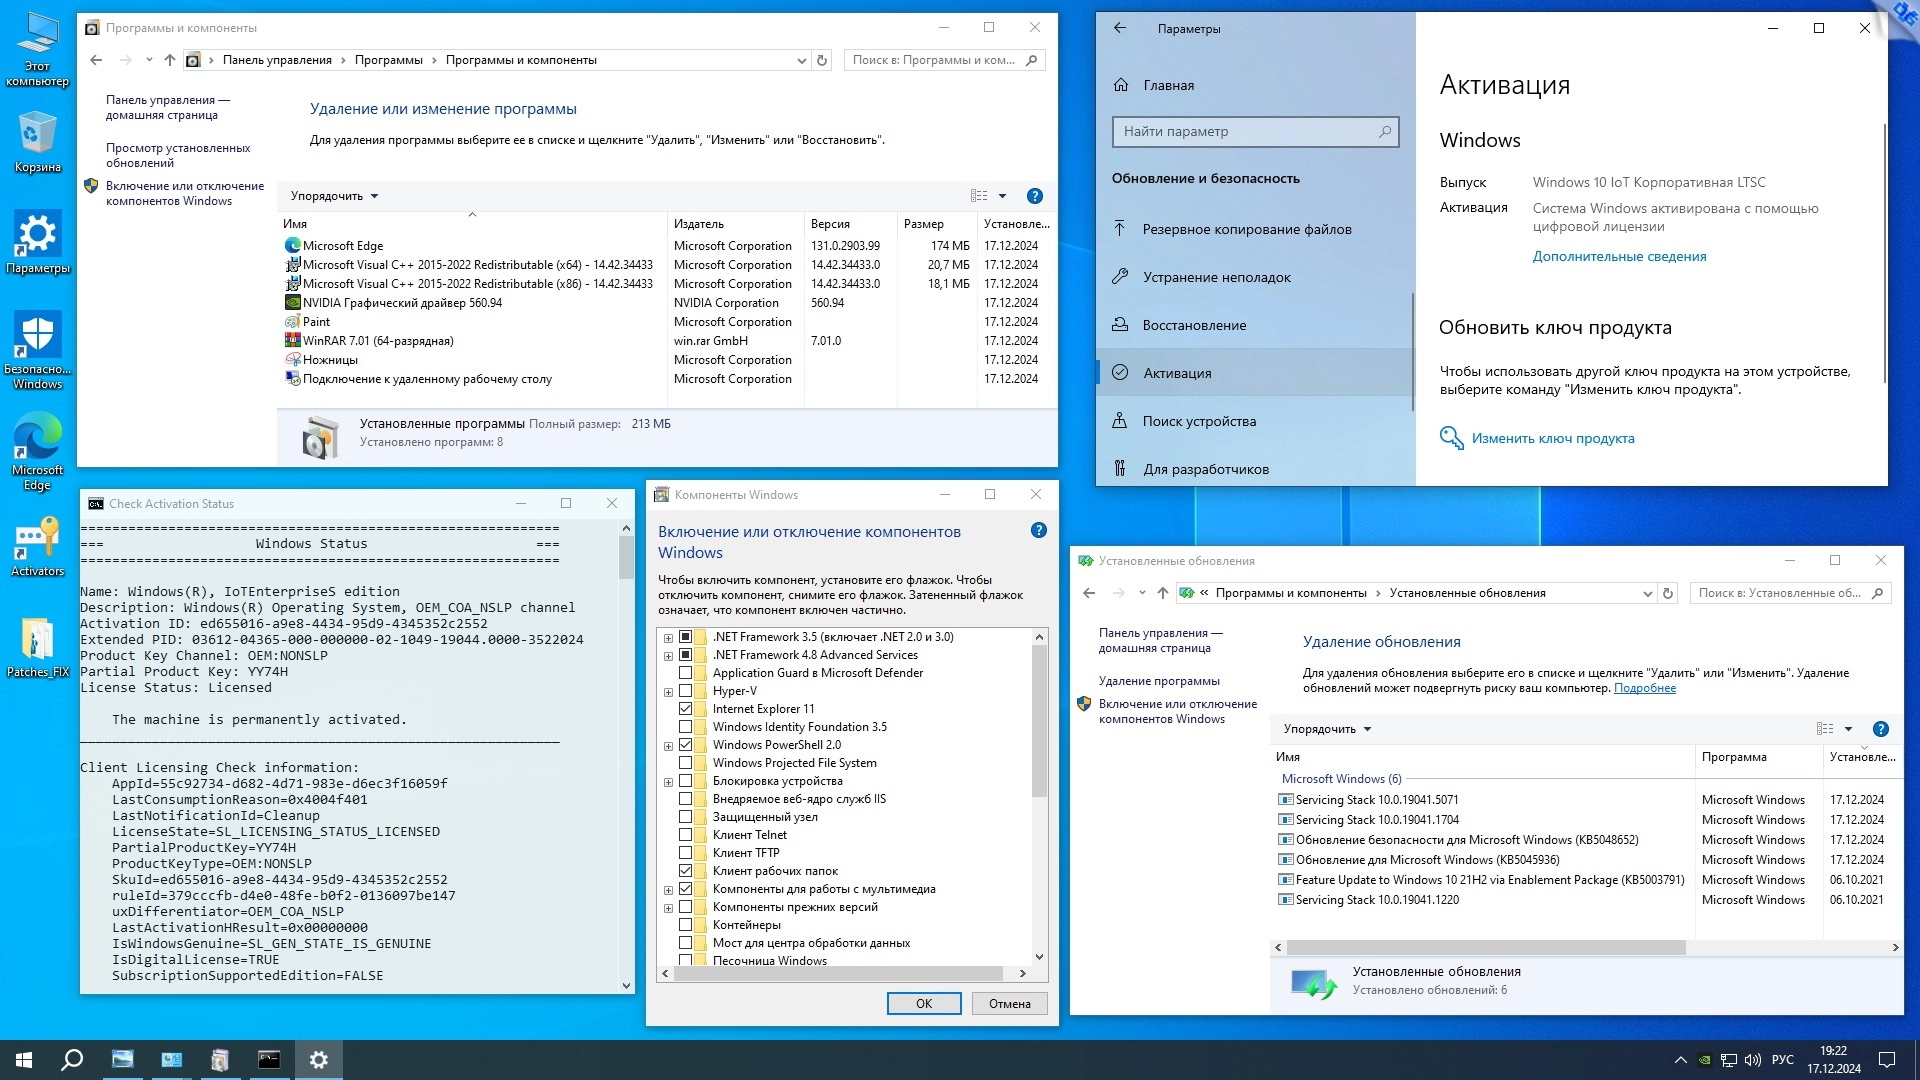Click the Найти параметр search field
This screenshot has width=1920, height=1080.
coord(1245,131)
